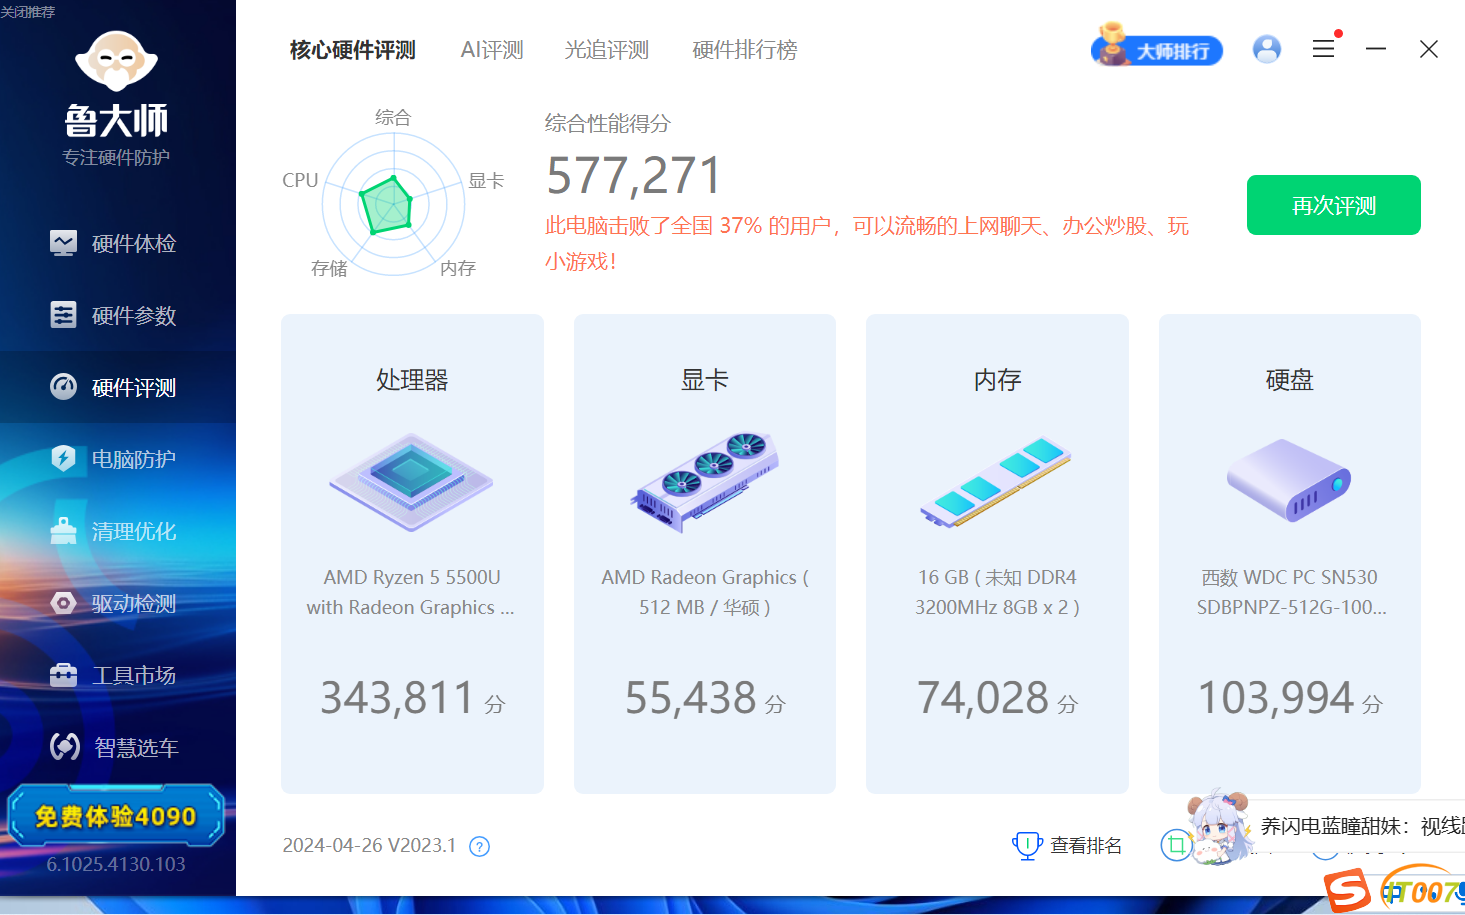Click the performance radar chart
Screen dimensions: 1465x915
tap(393, 204)
